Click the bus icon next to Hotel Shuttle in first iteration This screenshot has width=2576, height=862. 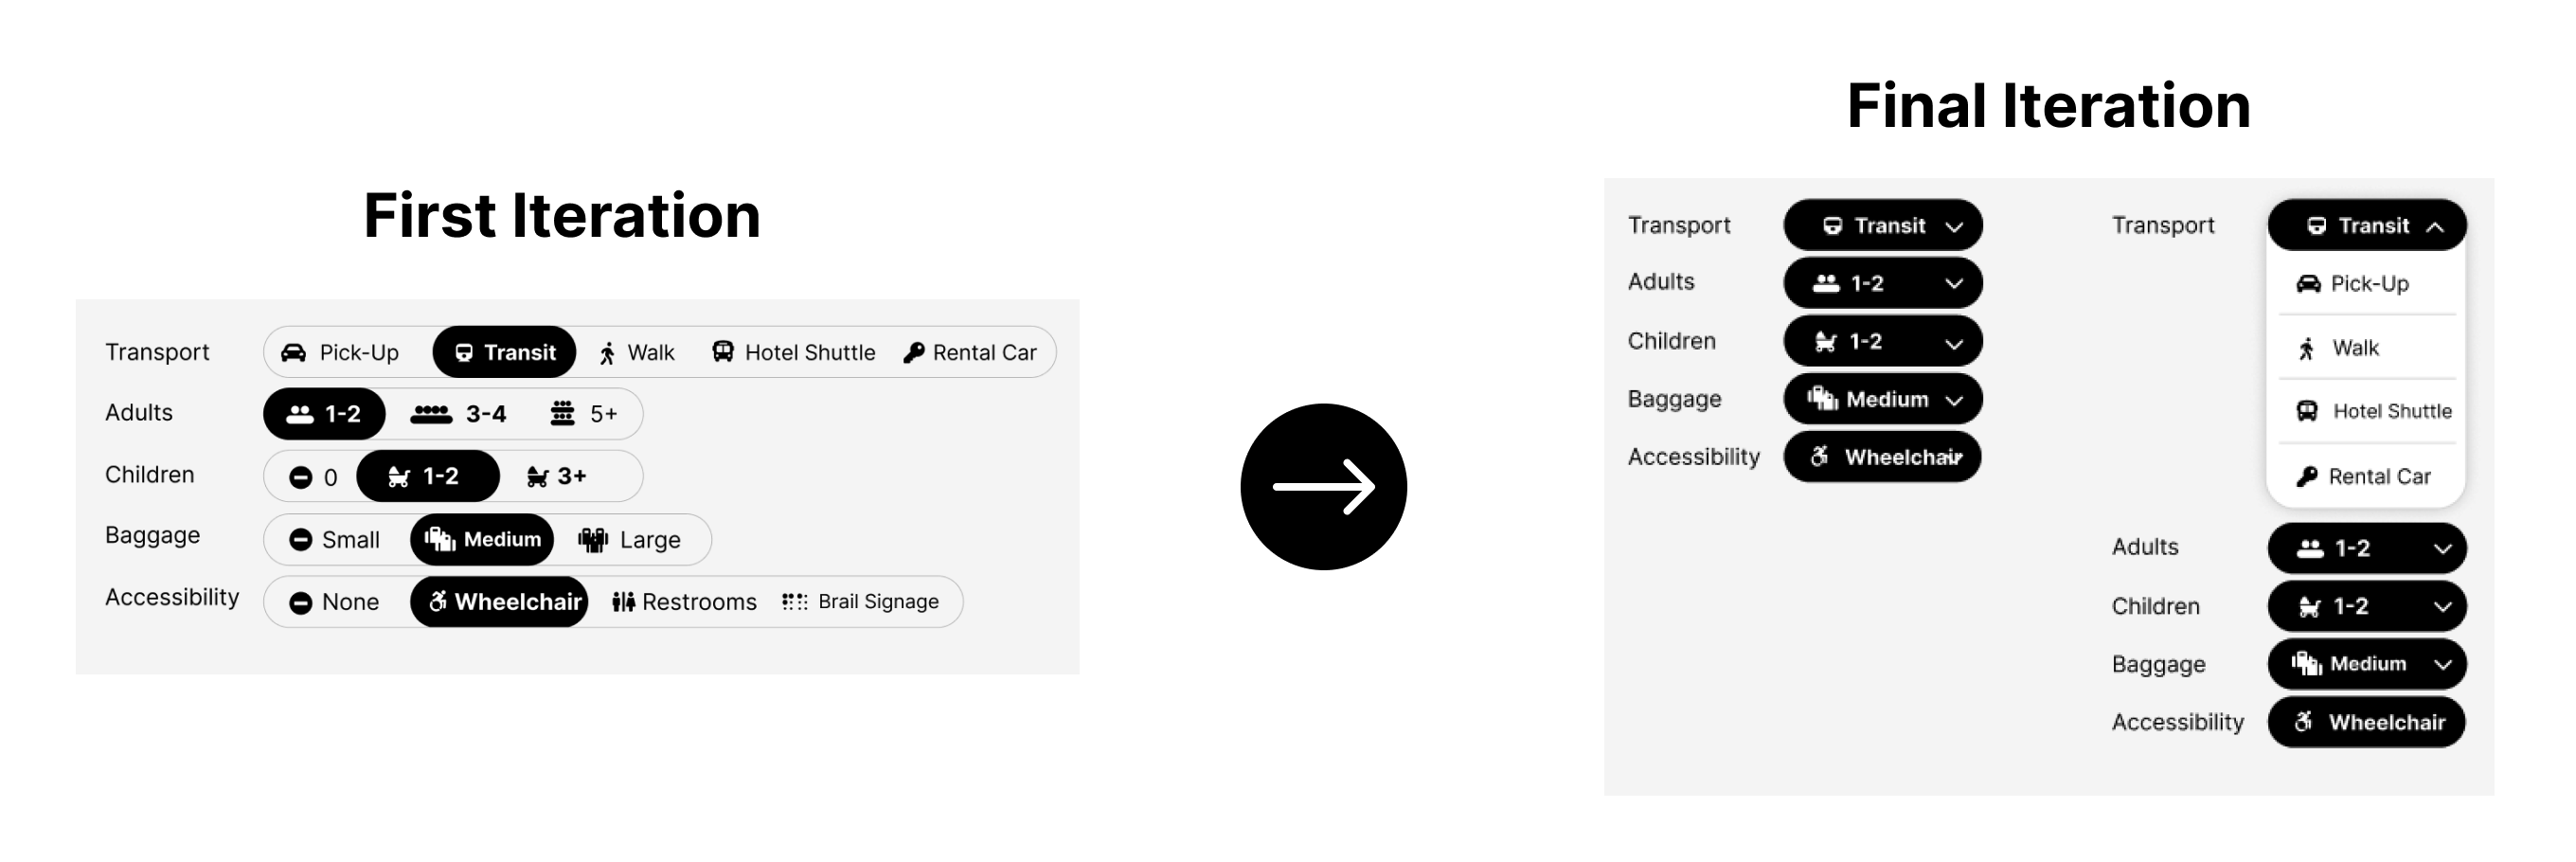coord(722,352)
